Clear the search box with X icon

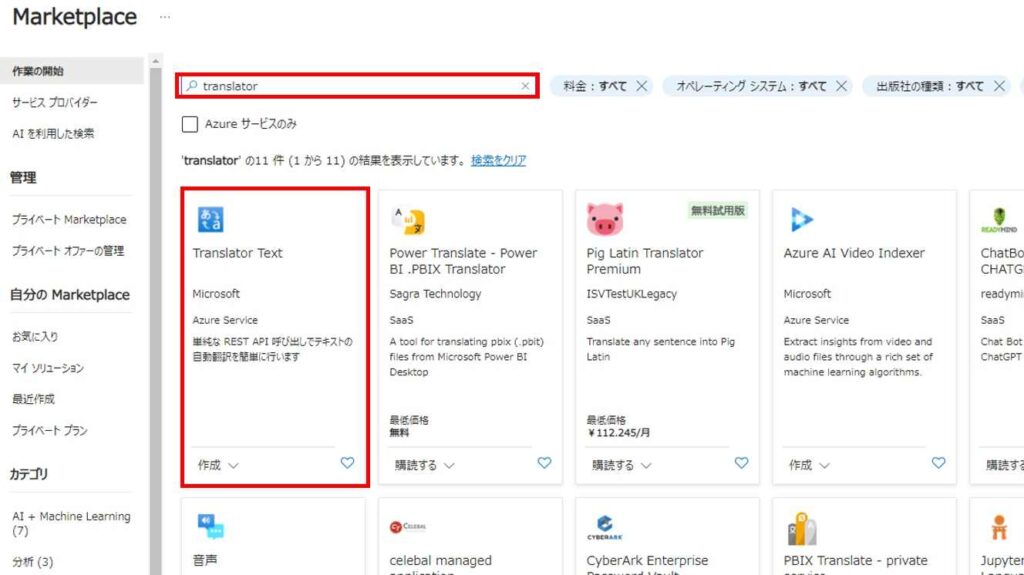[x=525, y=86]
